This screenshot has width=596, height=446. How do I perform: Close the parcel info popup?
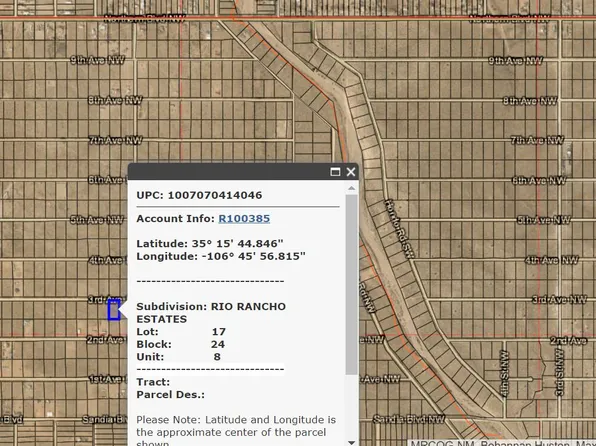[351, 172]
